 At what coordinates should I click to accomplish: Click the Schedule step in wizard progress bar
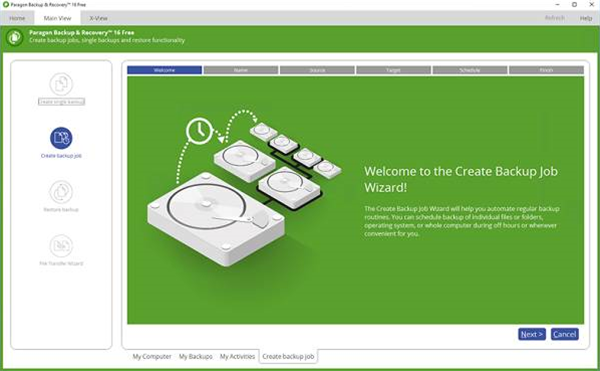tap(470, 70)
